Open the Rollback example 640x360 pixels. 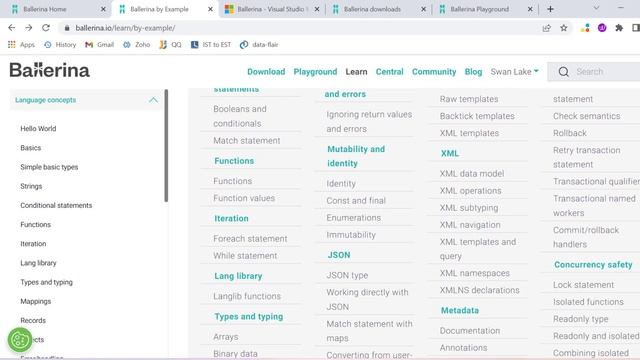tap(570, 133)
